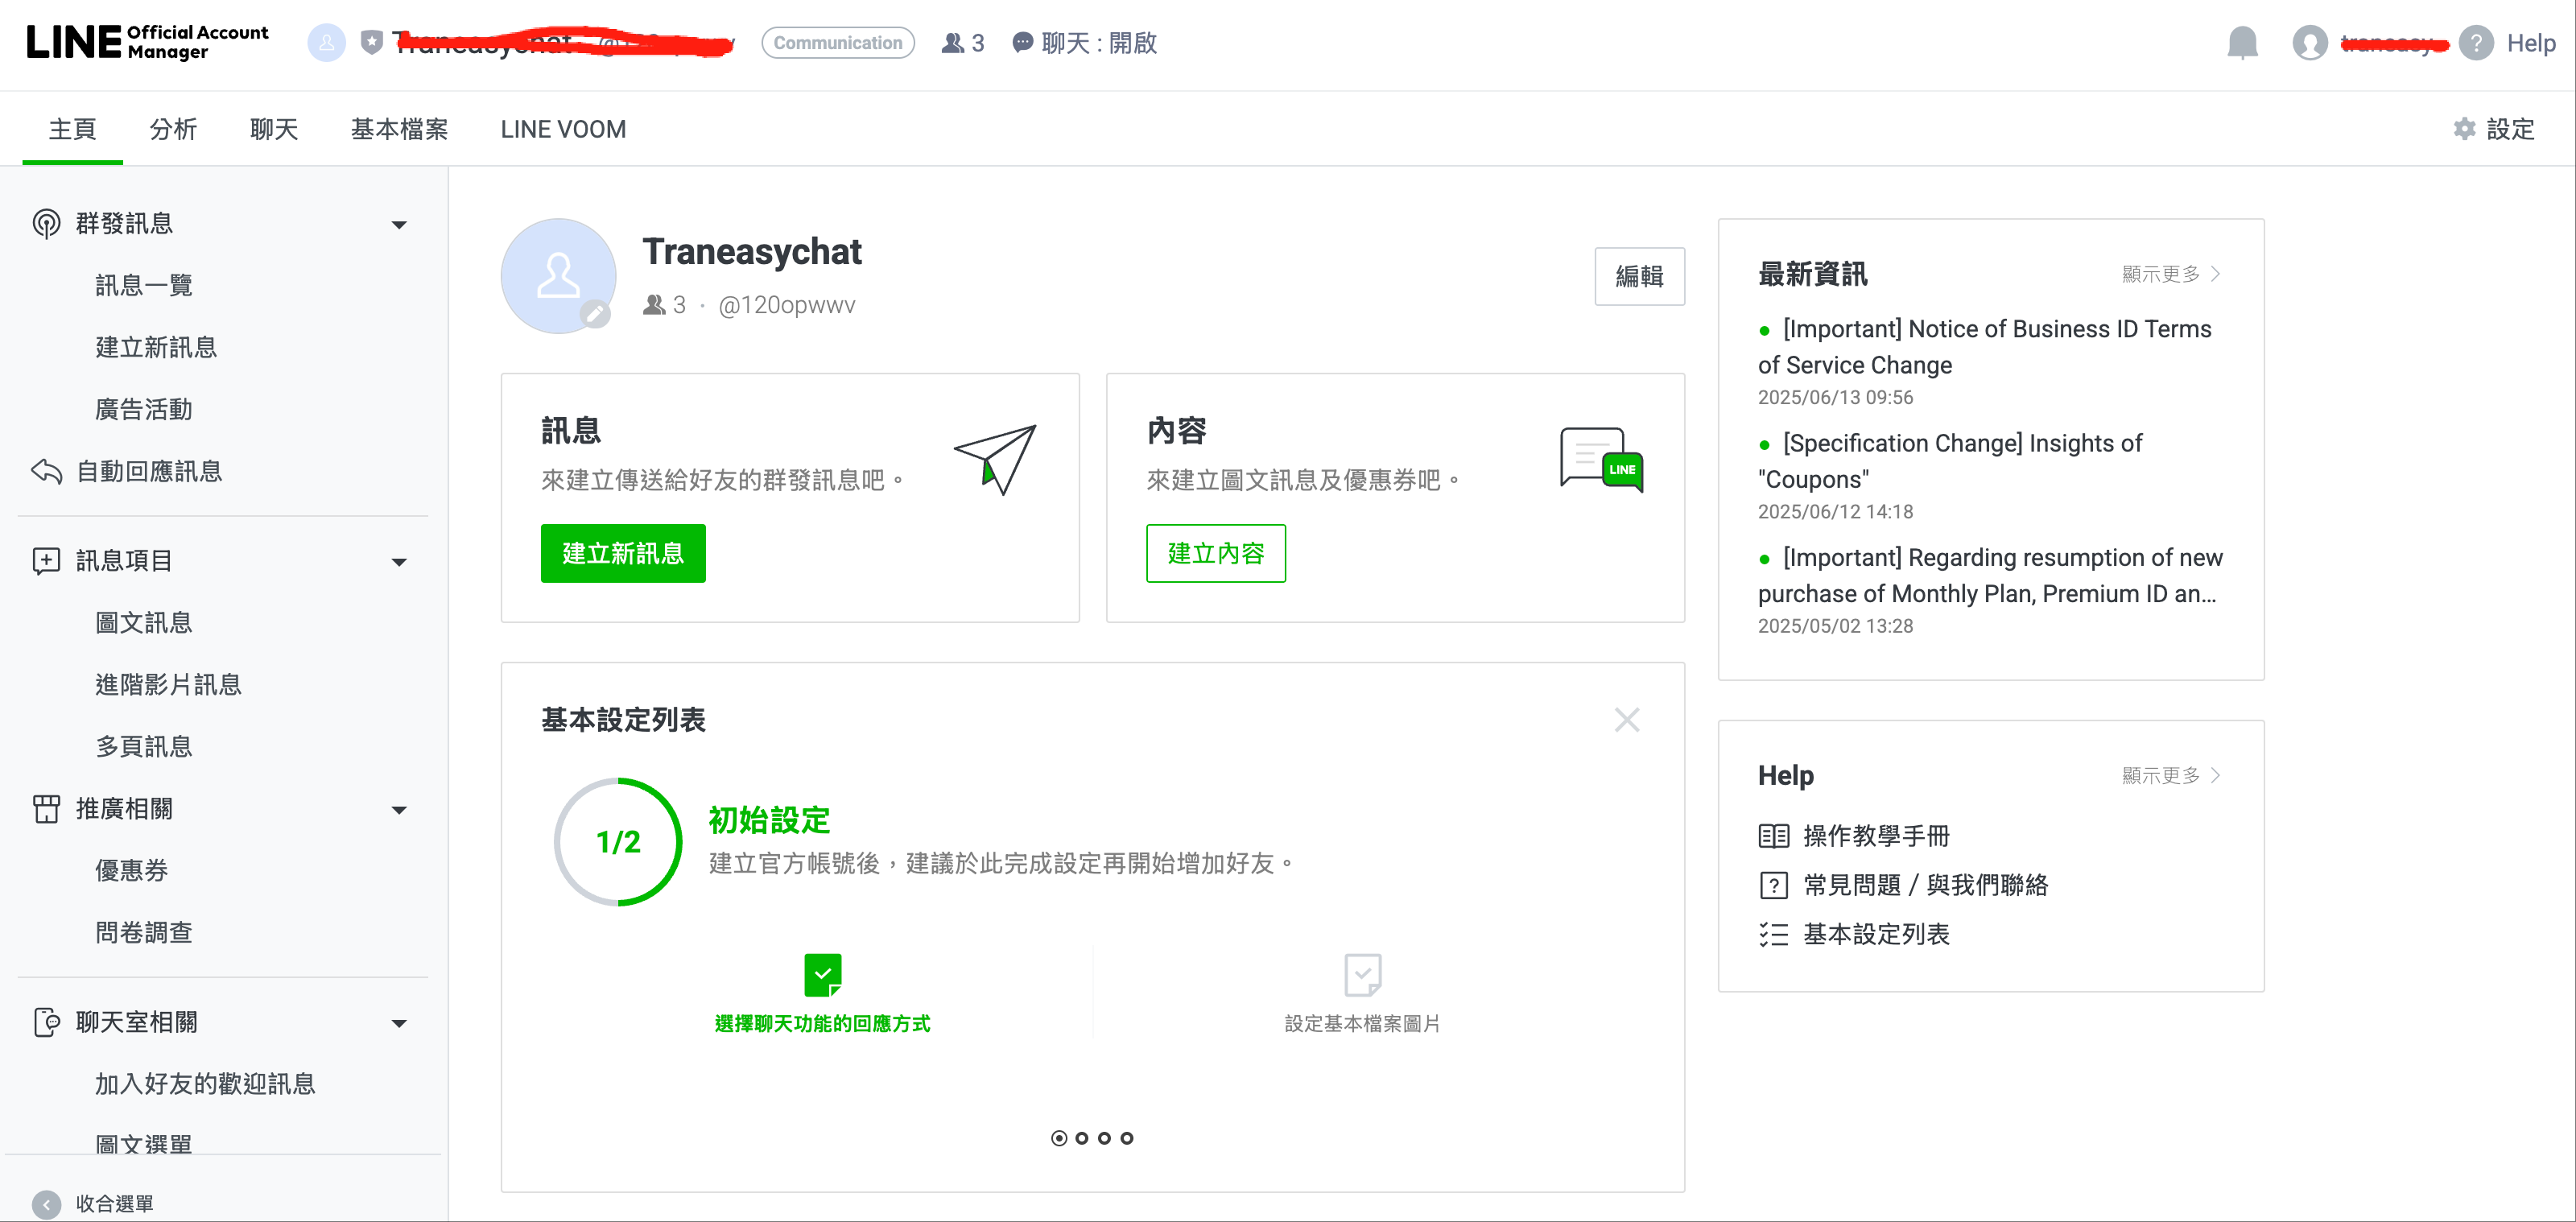Click the checked 選擇聊天功能的回應方式 checkbox item

(x=822, y=975)
